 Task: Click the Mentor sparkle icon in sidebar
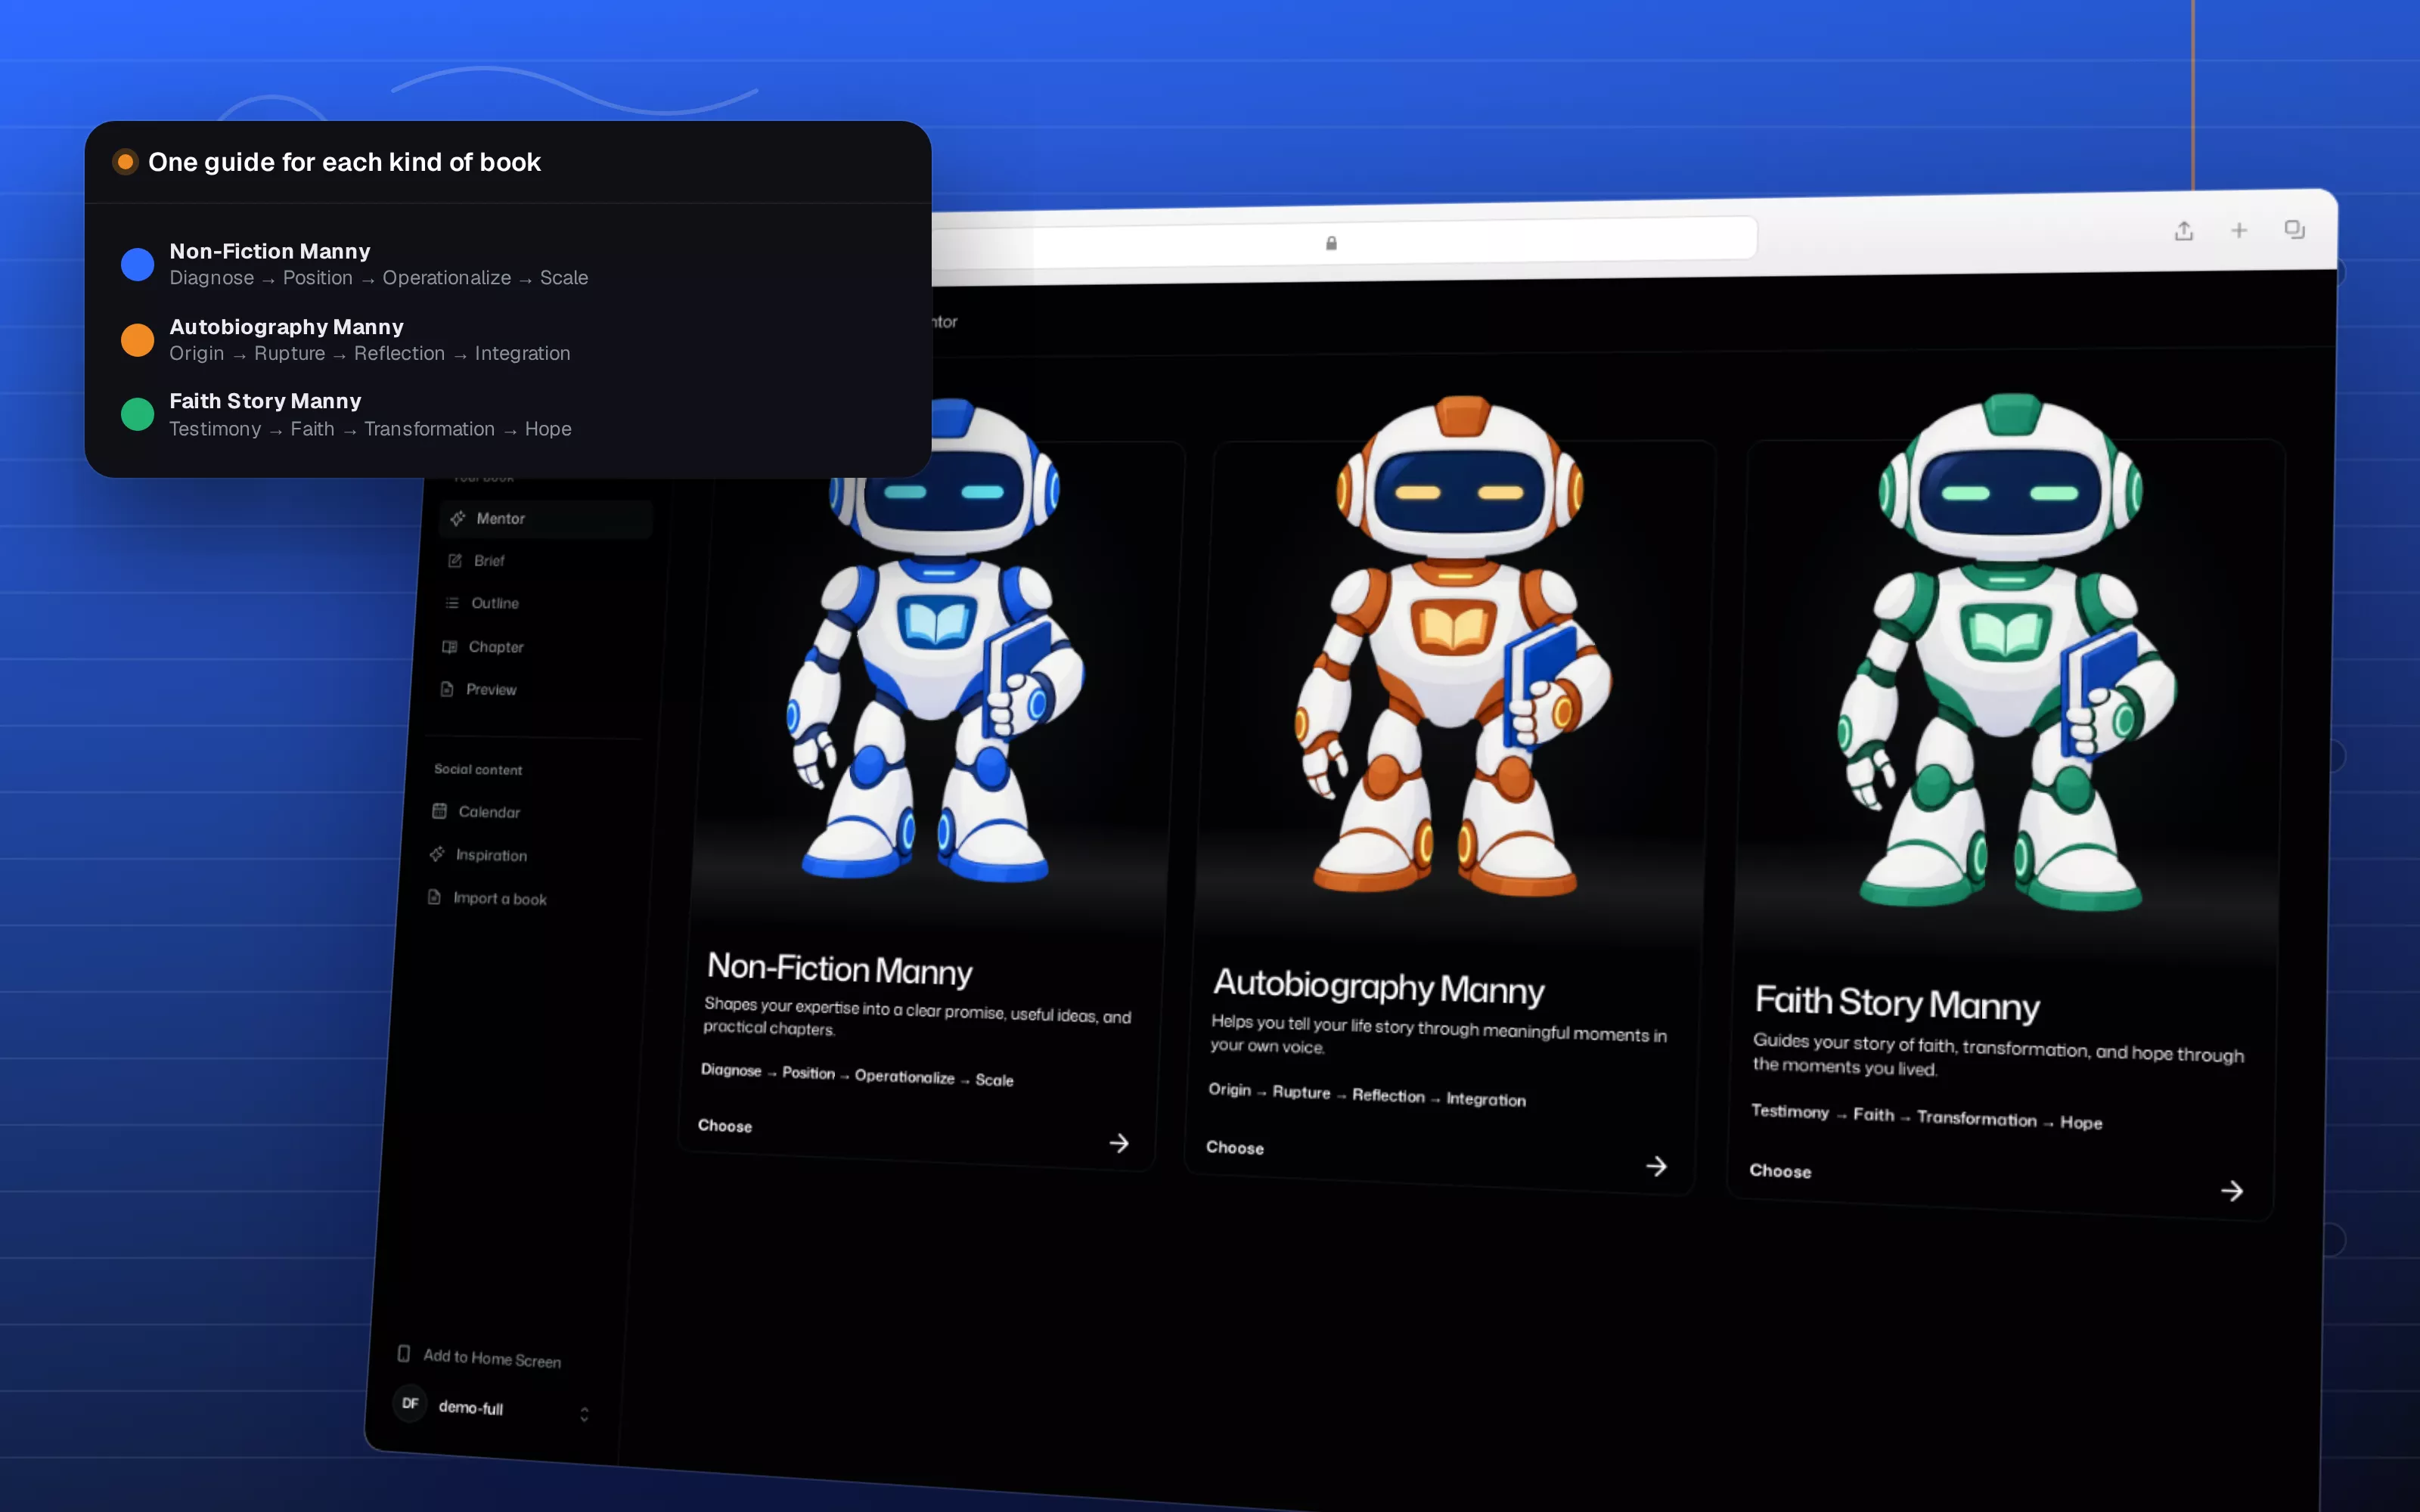tap(458, 518)
